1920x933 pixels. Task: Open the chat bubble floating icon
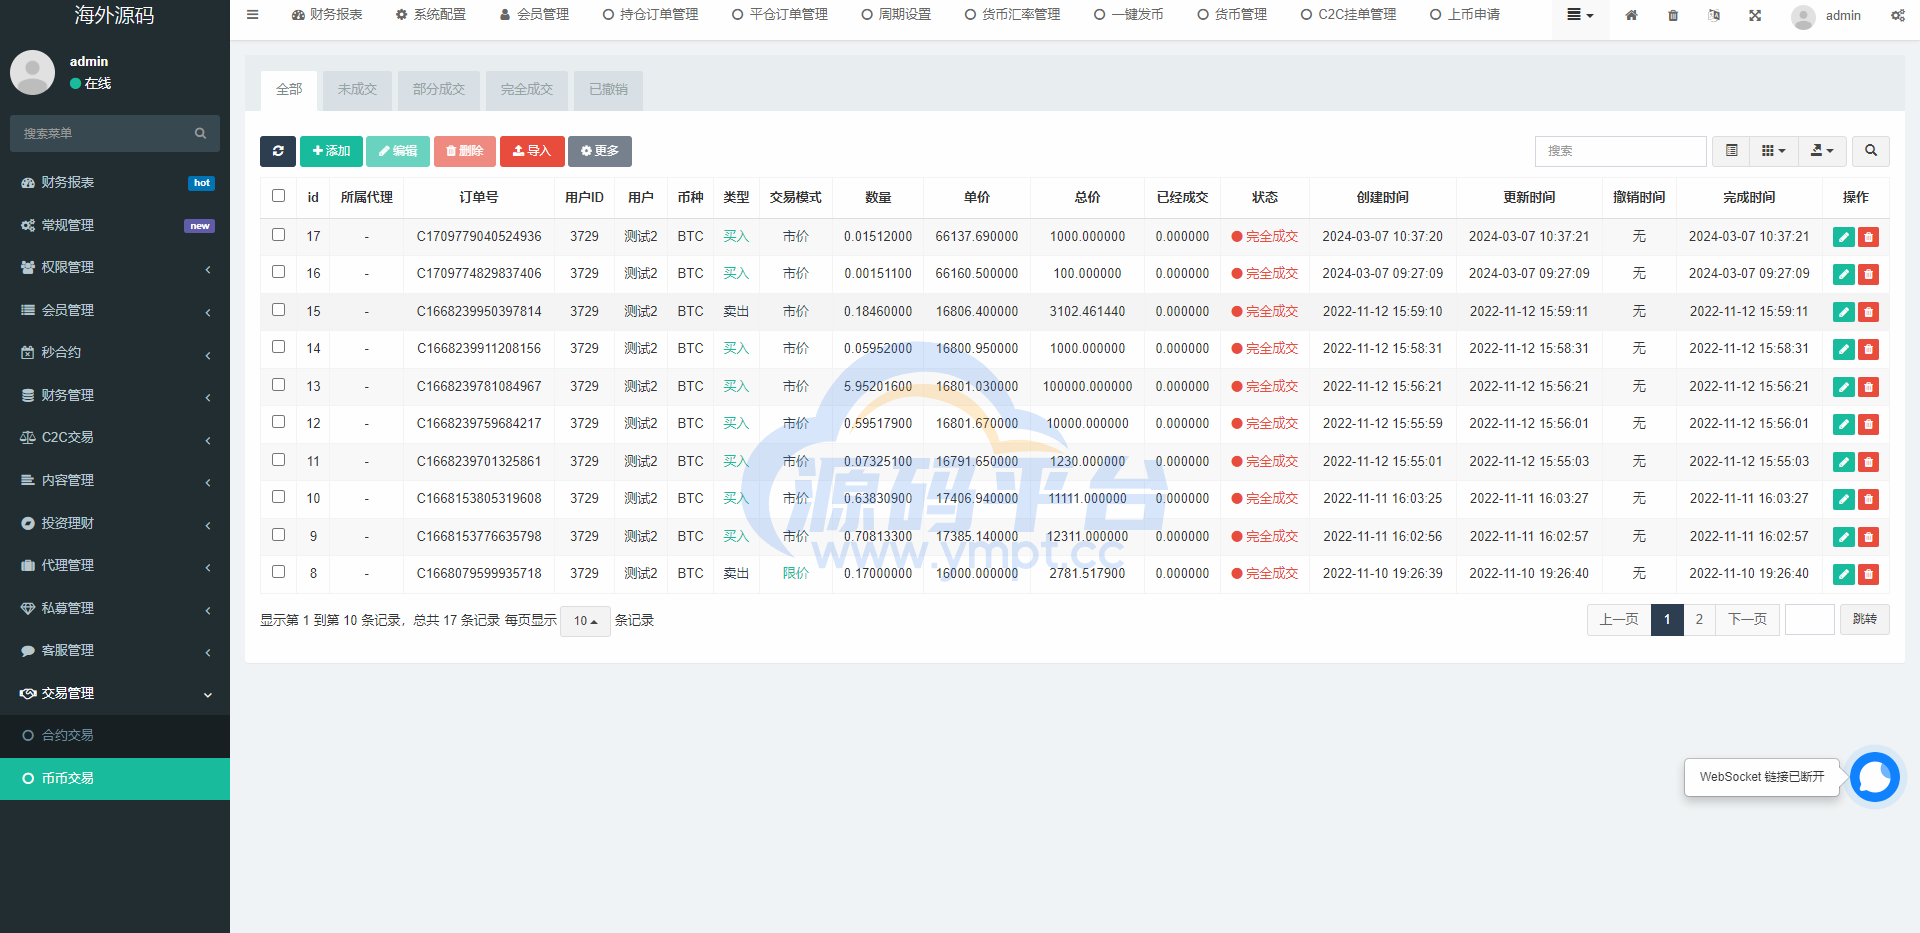1874,777
